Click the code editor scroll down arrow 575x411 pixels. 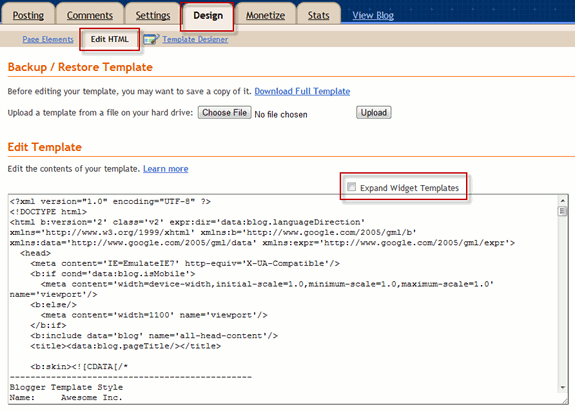pyautogui.click(x=563, y=387)
